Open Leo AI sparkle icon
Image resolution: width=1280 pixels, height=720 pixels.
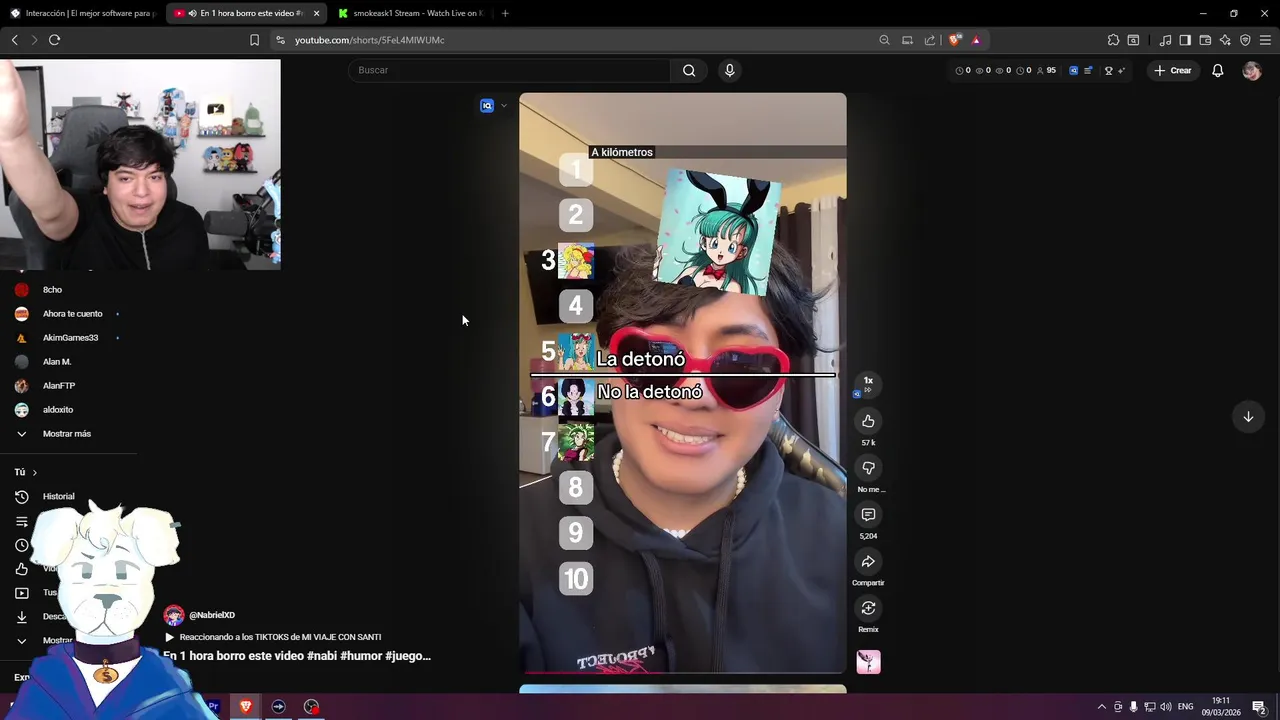(1225, 40)
